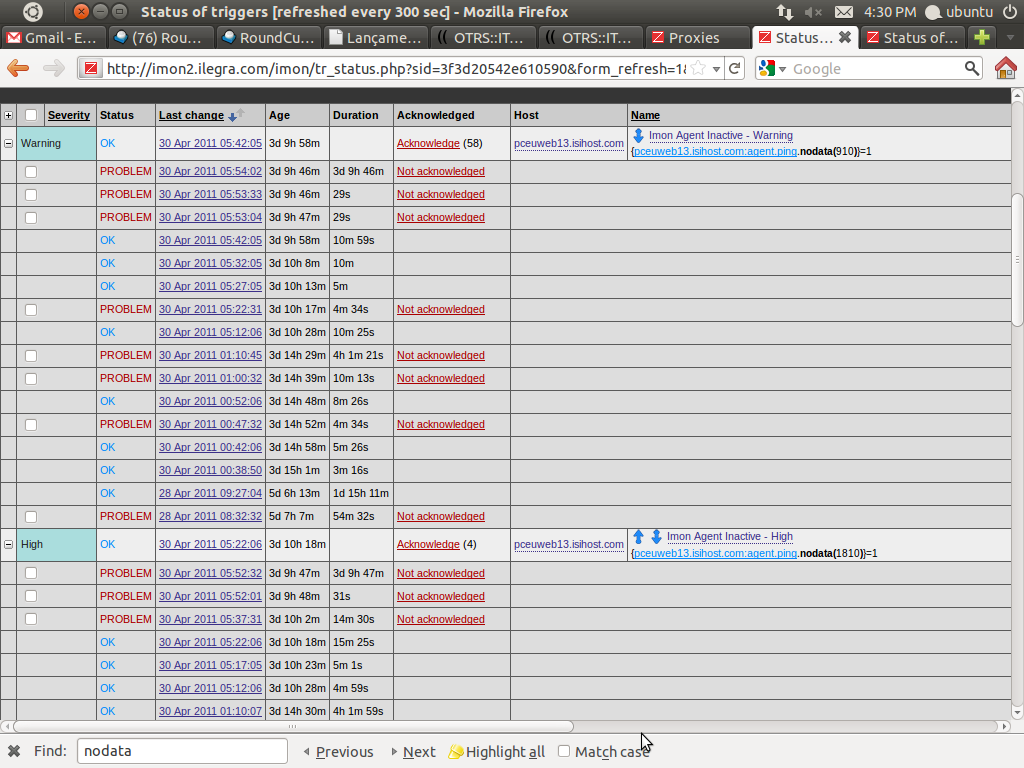Tick checkbox for 30 Apr 2011 05:54:02 problem
Screen dimensions: 1024x768
pyautogui.click(x=31, y=171)
